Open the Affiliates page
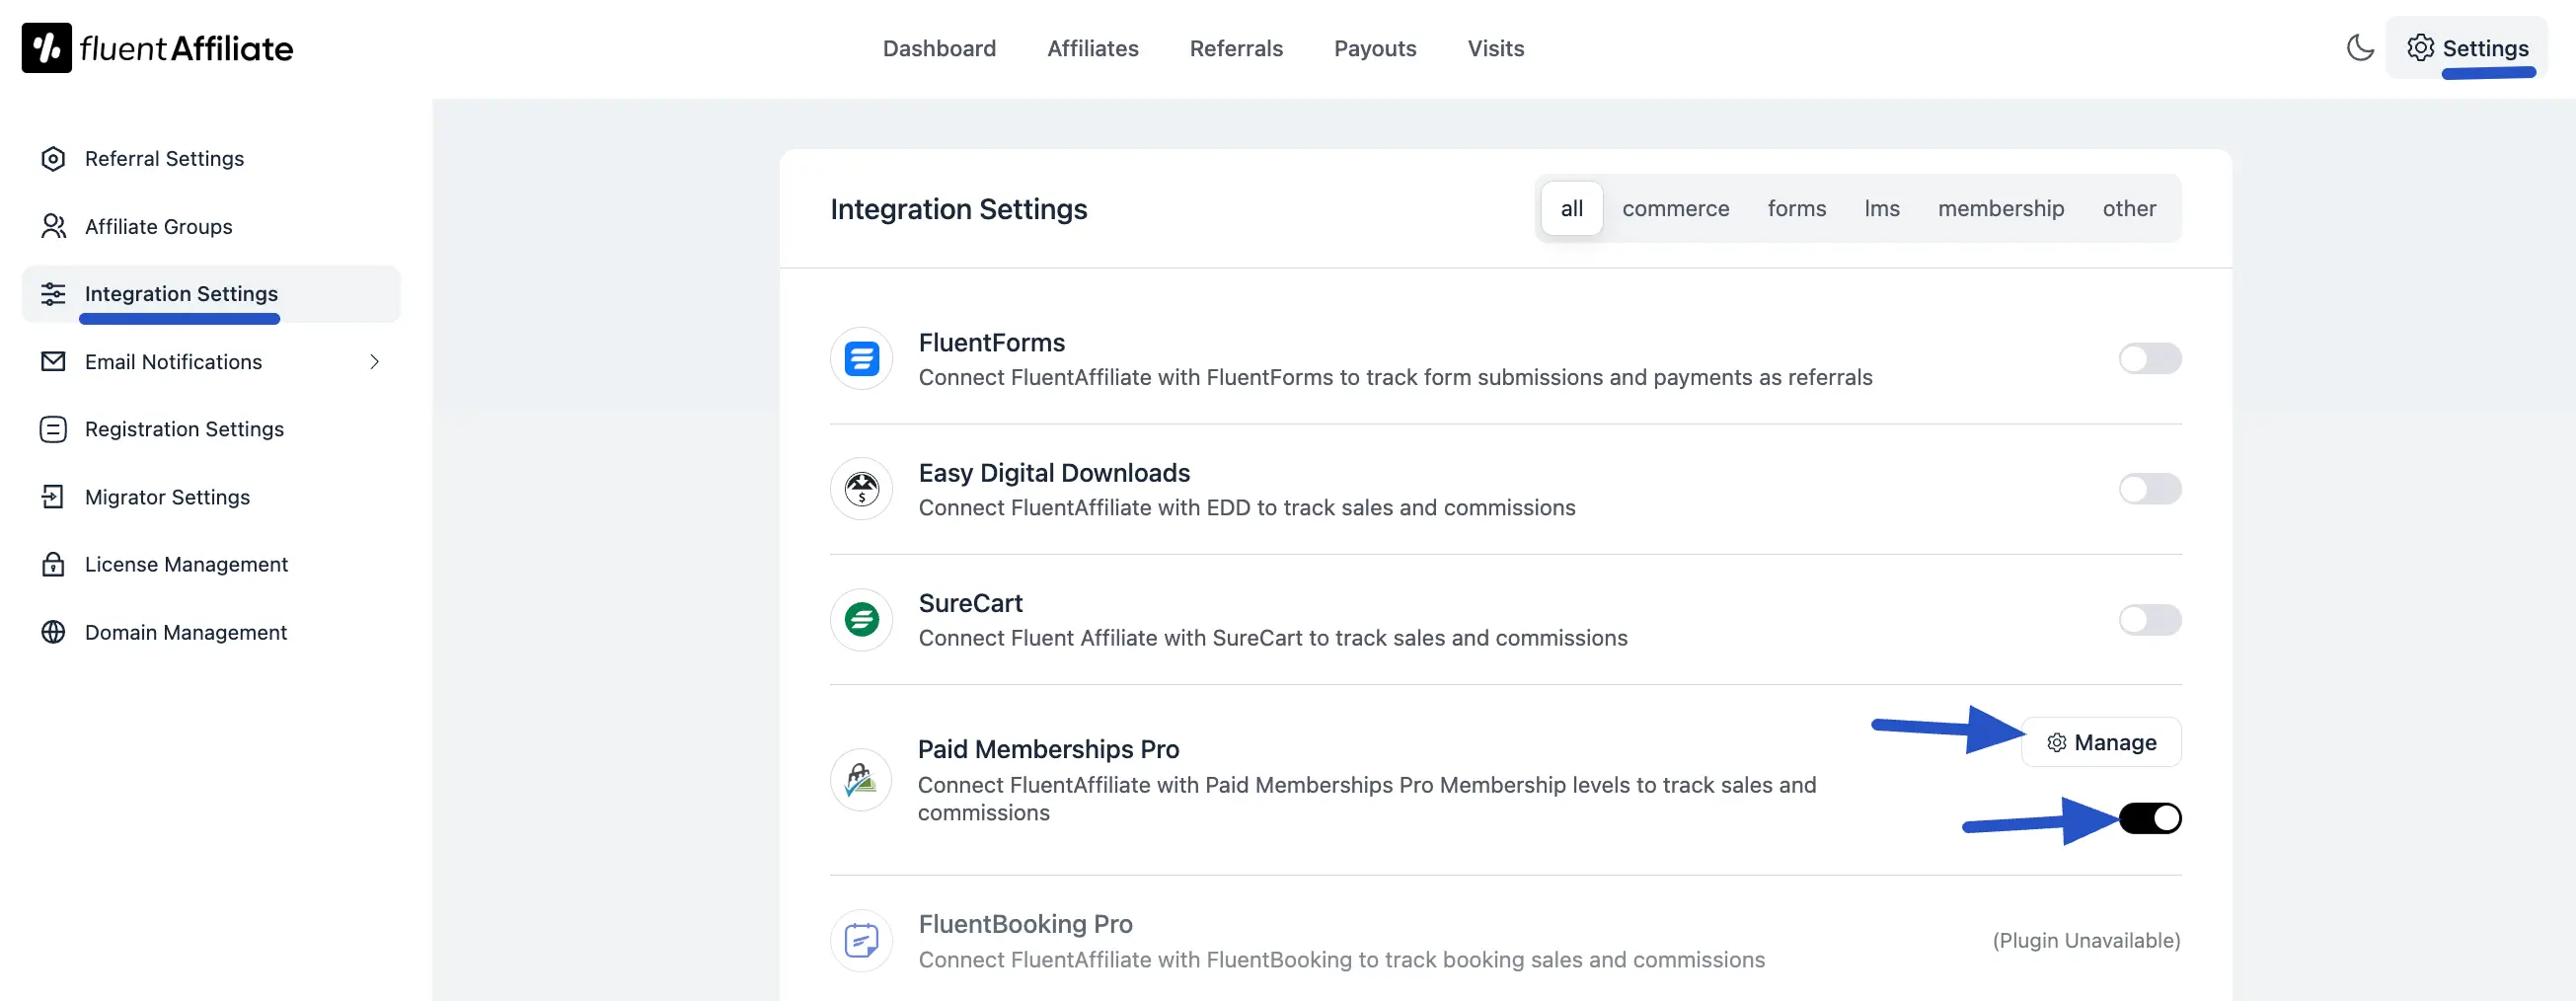The width and height of the screenshot is (2576, 1001). click(1092, 48)
